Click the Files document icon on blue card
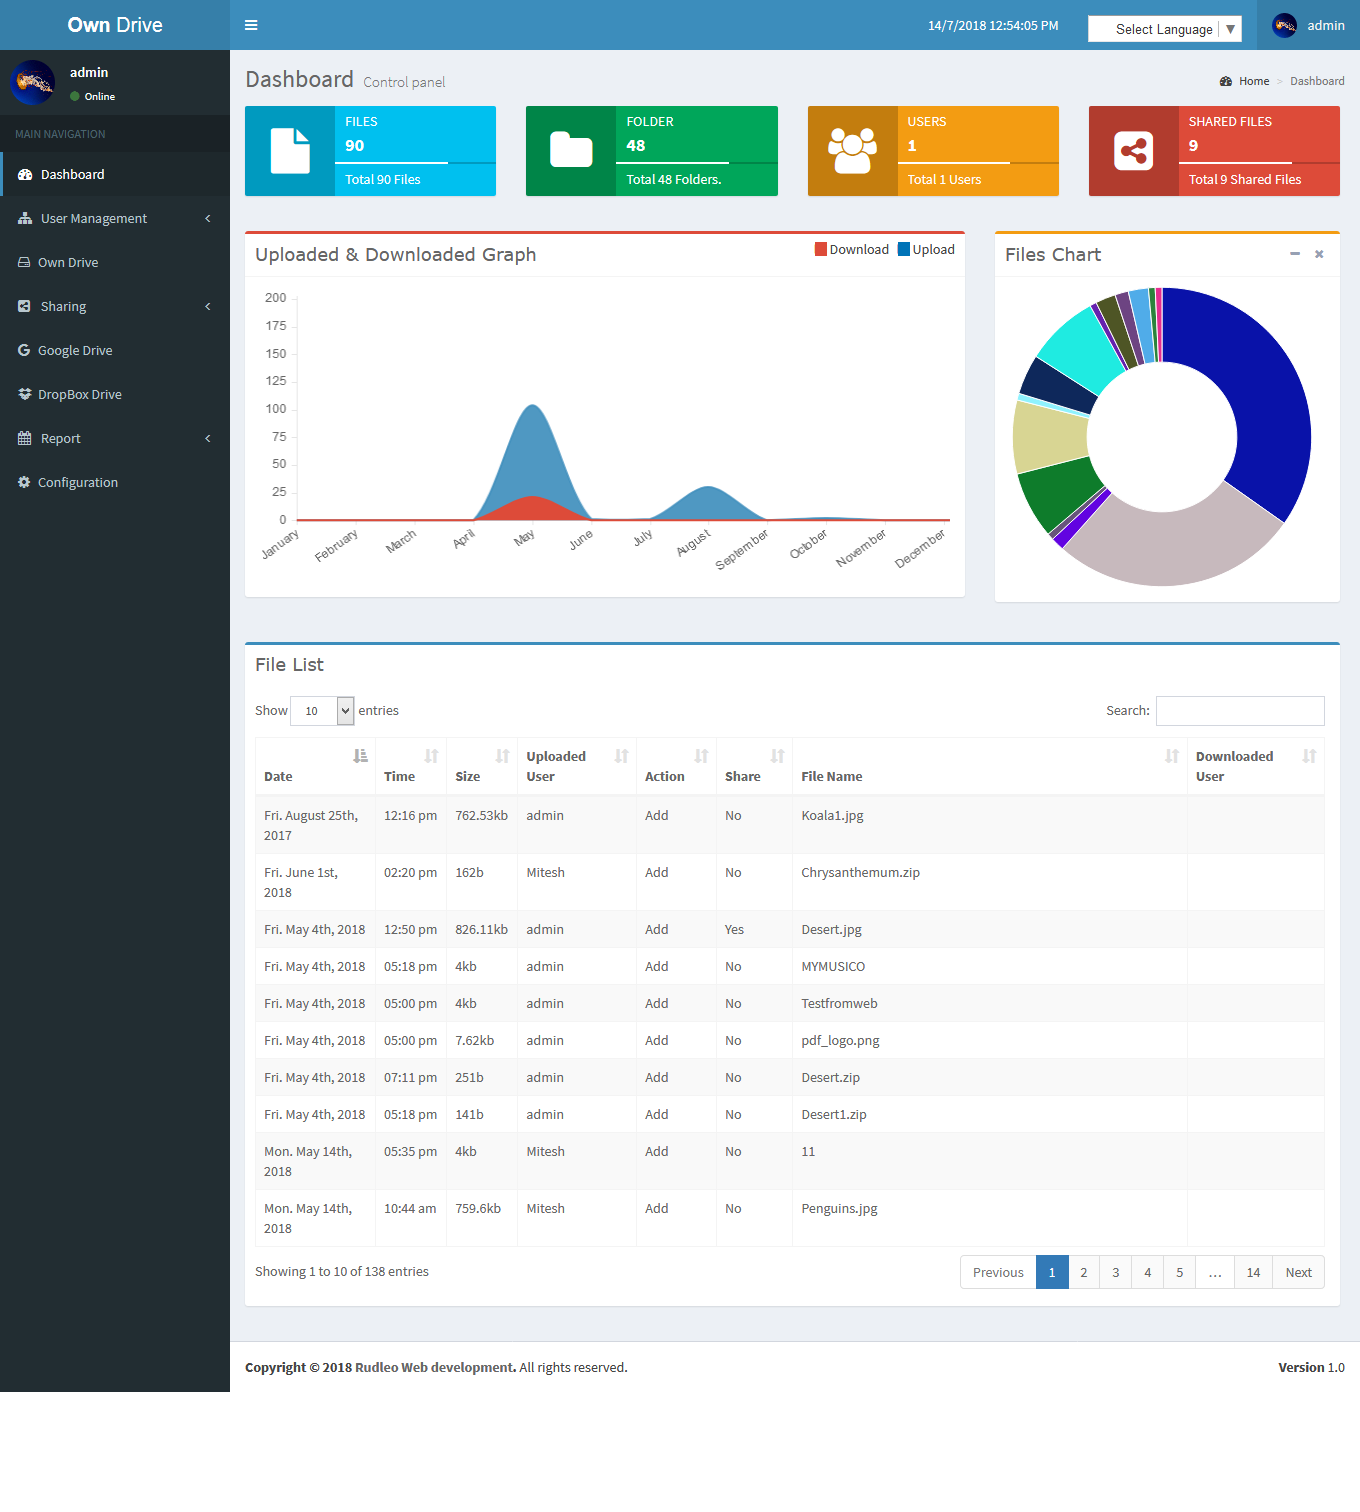This screenshot has width=1360, height=1512. pos(290,150)
